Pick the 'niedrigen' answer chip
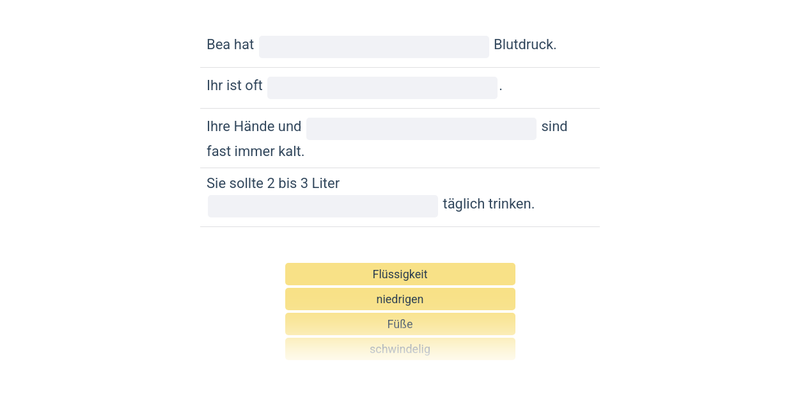Image resolution: width=800 pixels, height=400 pixels. point(400,299)
